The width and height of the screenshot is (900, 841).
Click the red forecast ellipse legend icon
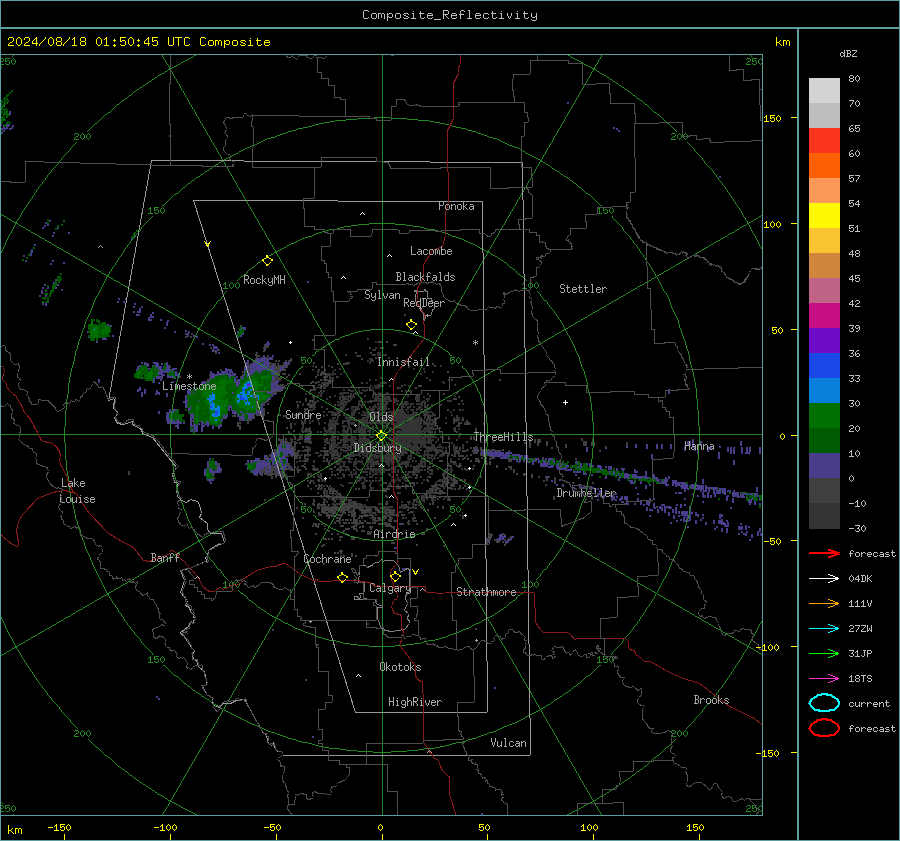824,728
